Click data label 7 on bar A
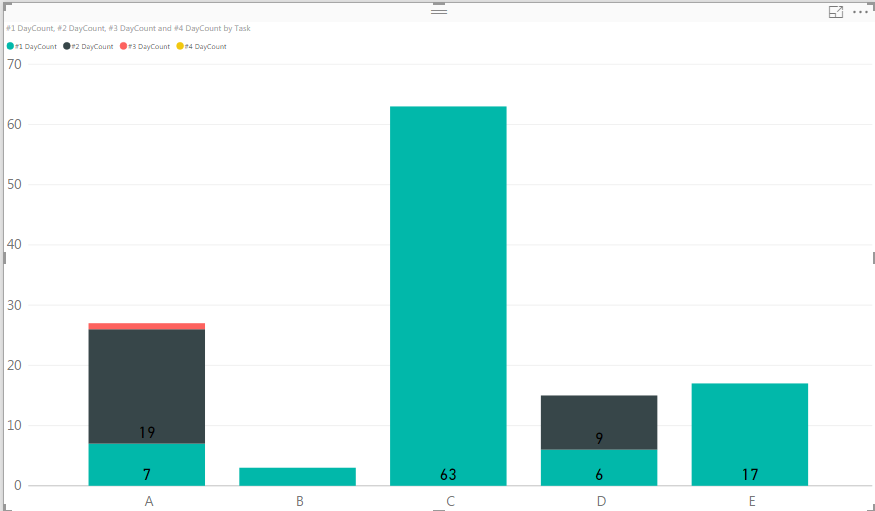 tap(147, 474)
